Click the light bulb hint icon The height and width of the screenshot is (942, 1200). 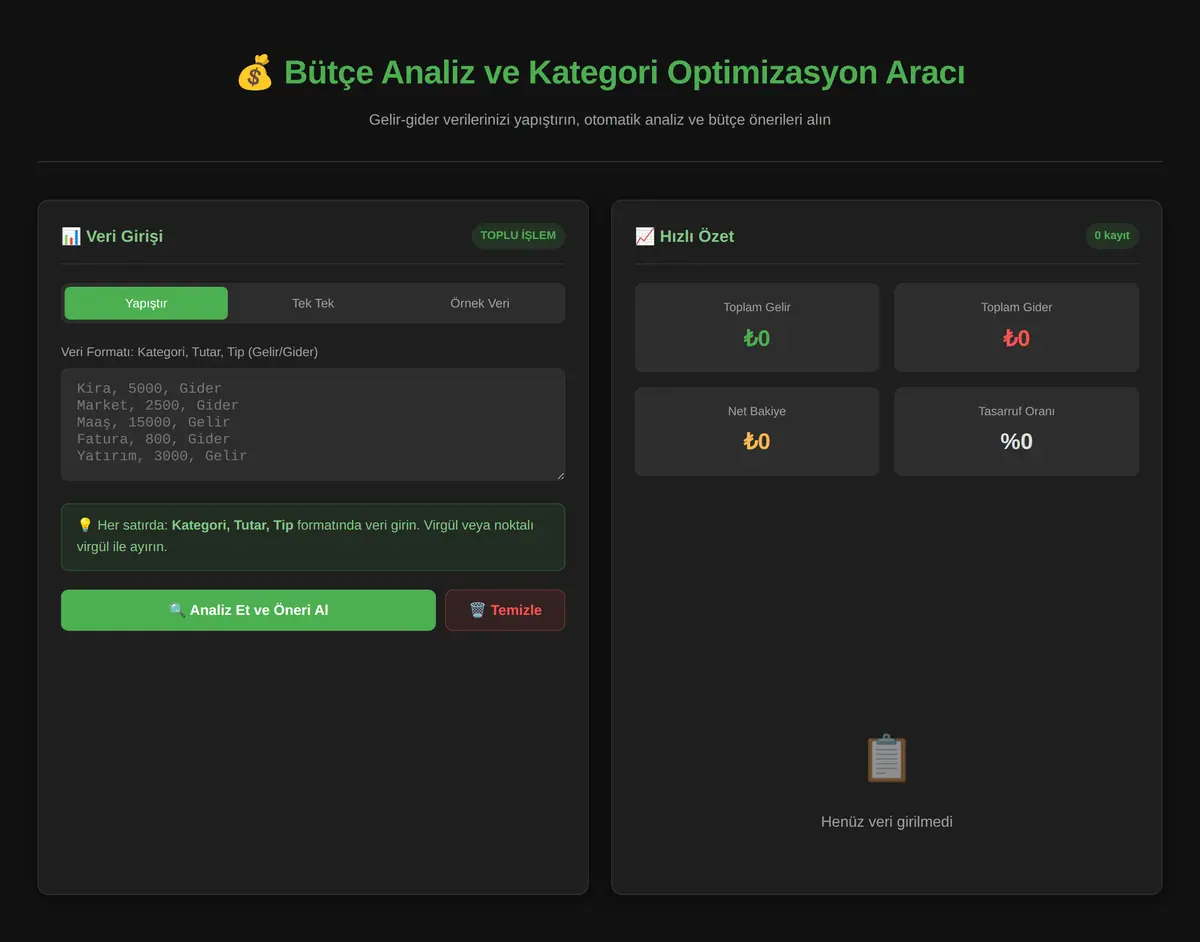point(85,525)
